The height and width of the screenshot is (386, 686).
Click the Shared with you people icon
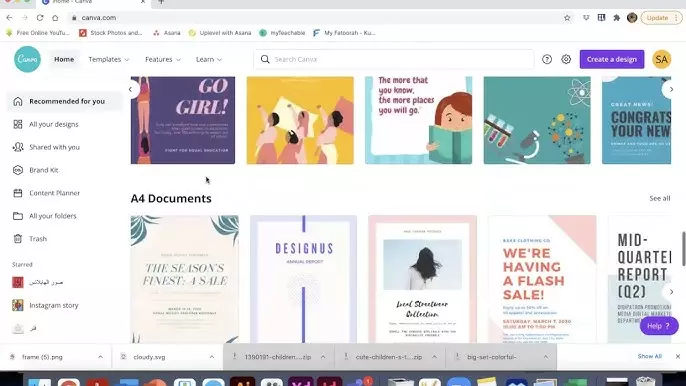pos(18,147)
